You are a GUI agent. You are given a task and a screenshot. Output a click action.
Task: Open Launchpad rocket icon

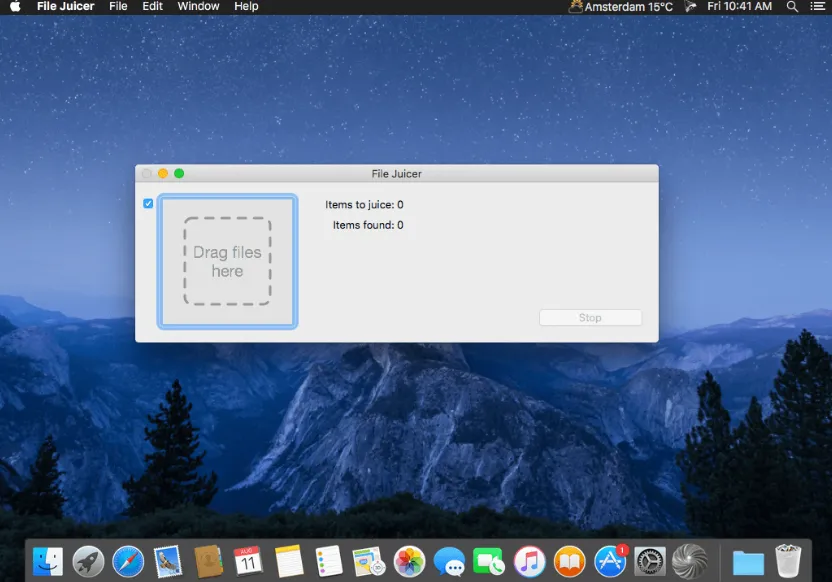point(88,561)
